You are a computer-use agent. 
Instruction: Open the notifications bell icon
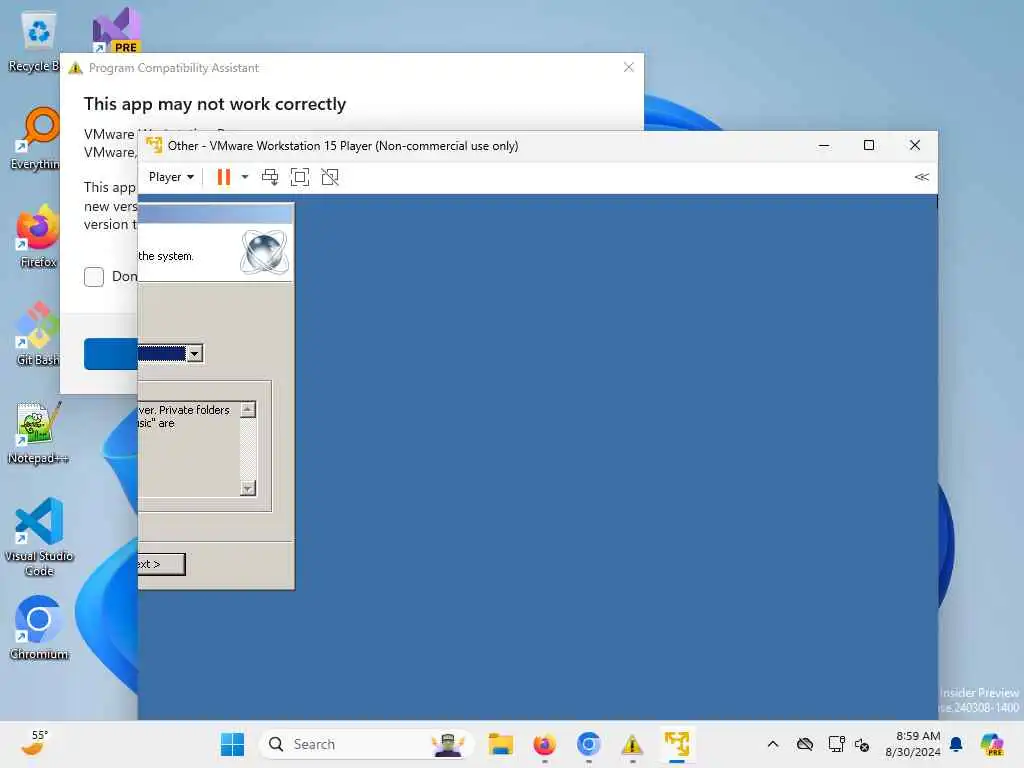(x=956, y=744)
